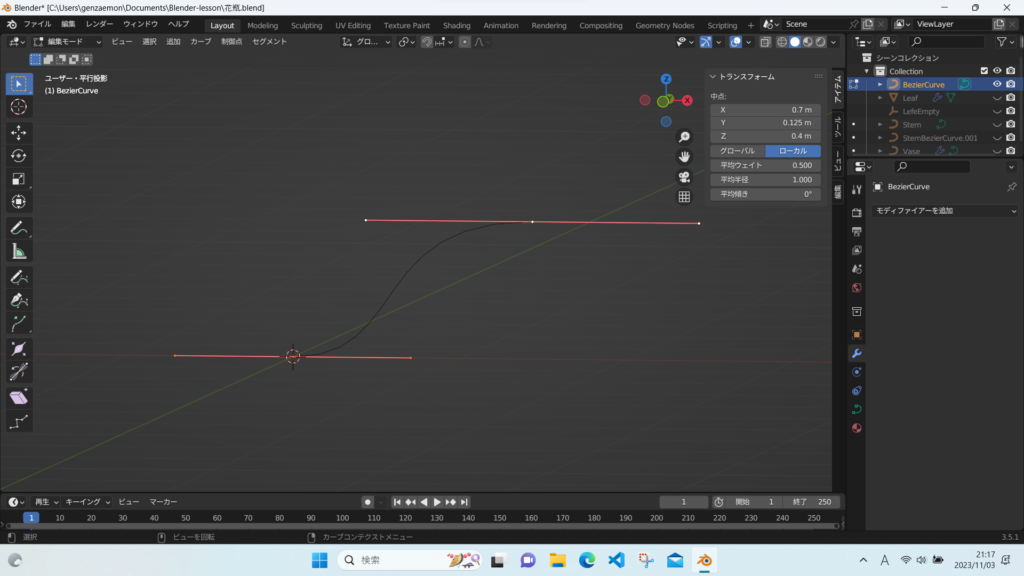This screenshot has height=576, width=1024.
Task: Select the Measure tool
Action: click(19, 251)
